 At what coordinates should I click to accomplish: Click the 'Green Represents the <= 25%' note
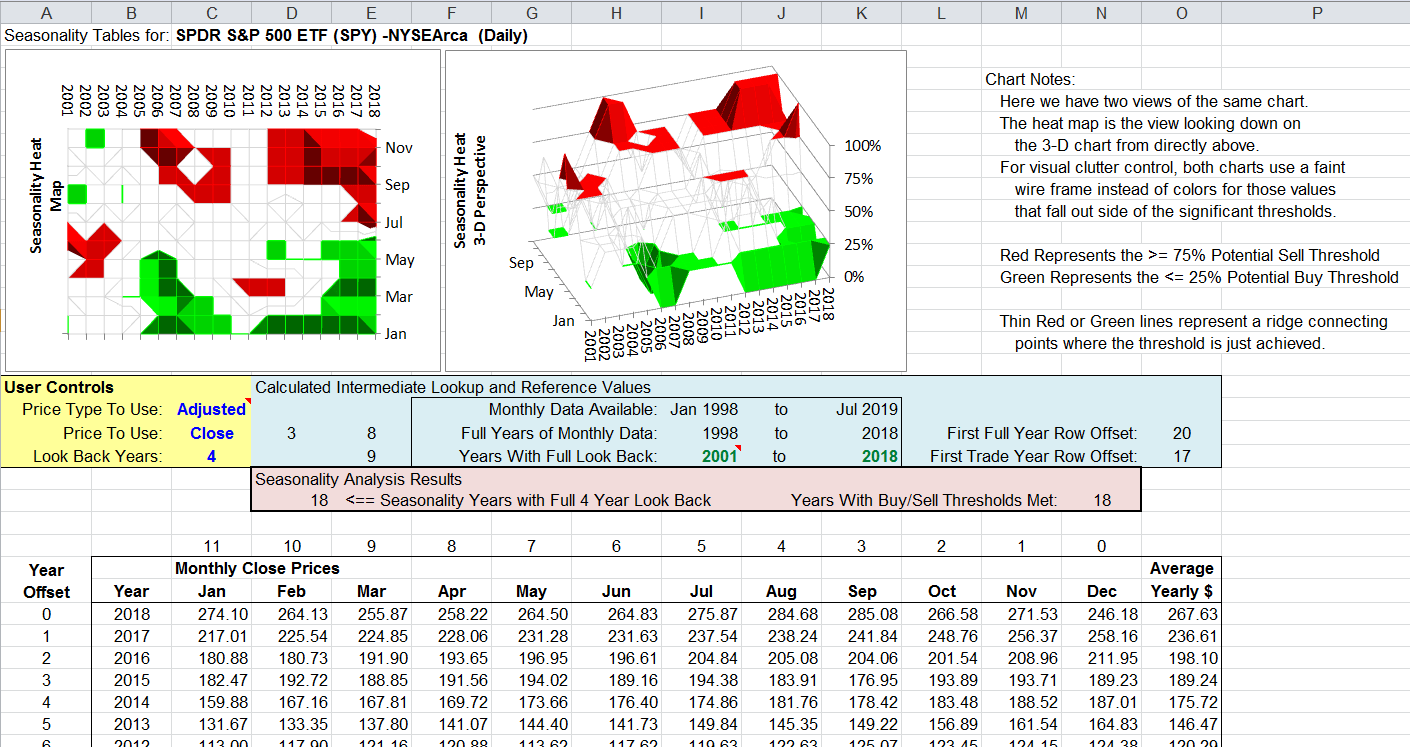[1199, 277]
